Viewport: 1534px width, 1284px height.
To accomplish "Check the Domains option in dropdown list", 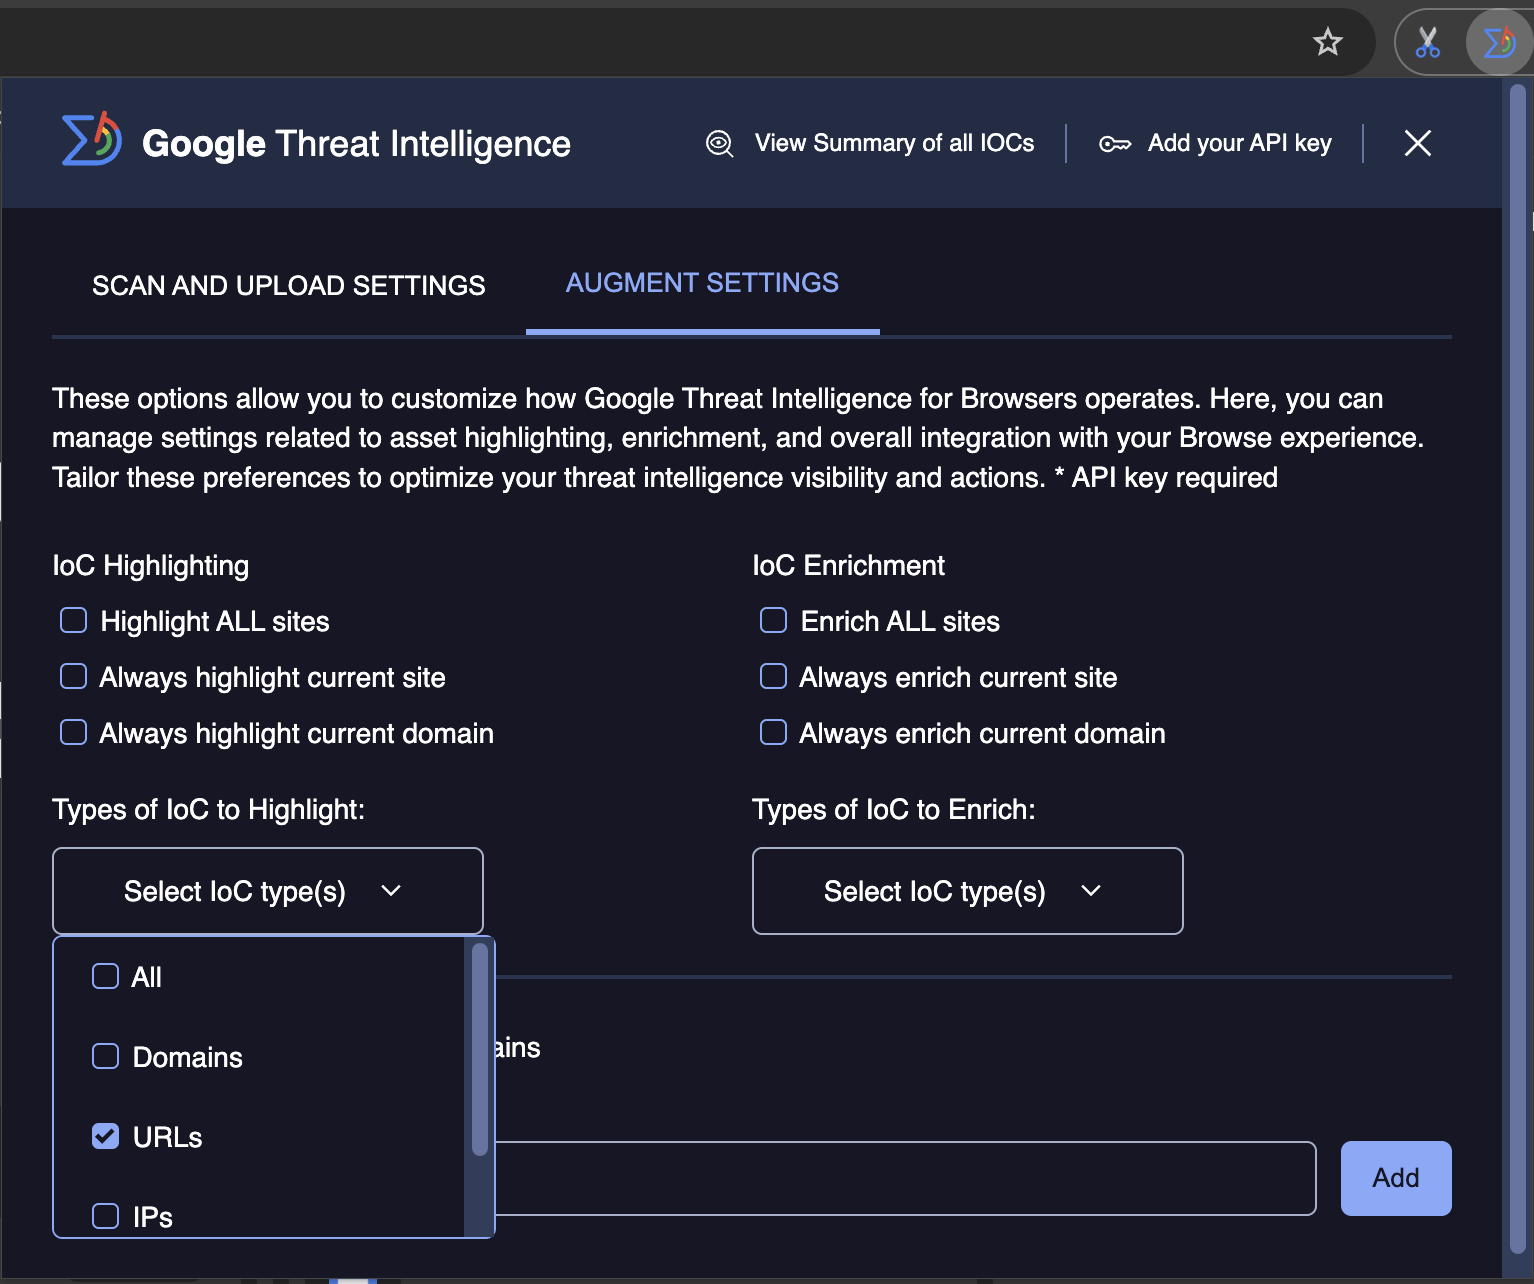I will (105, 1056).
